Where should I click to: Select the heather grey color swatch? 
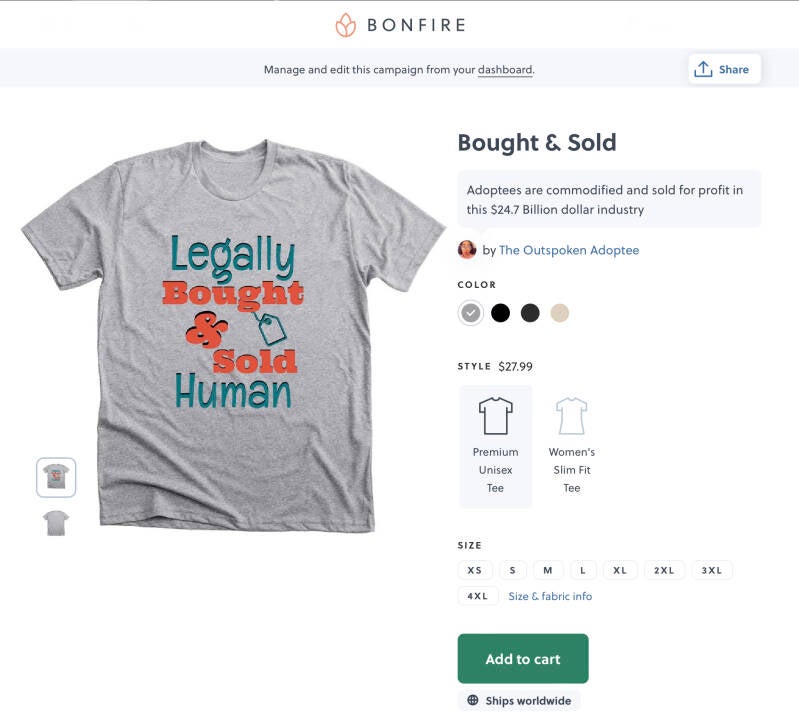coord(471,313)
